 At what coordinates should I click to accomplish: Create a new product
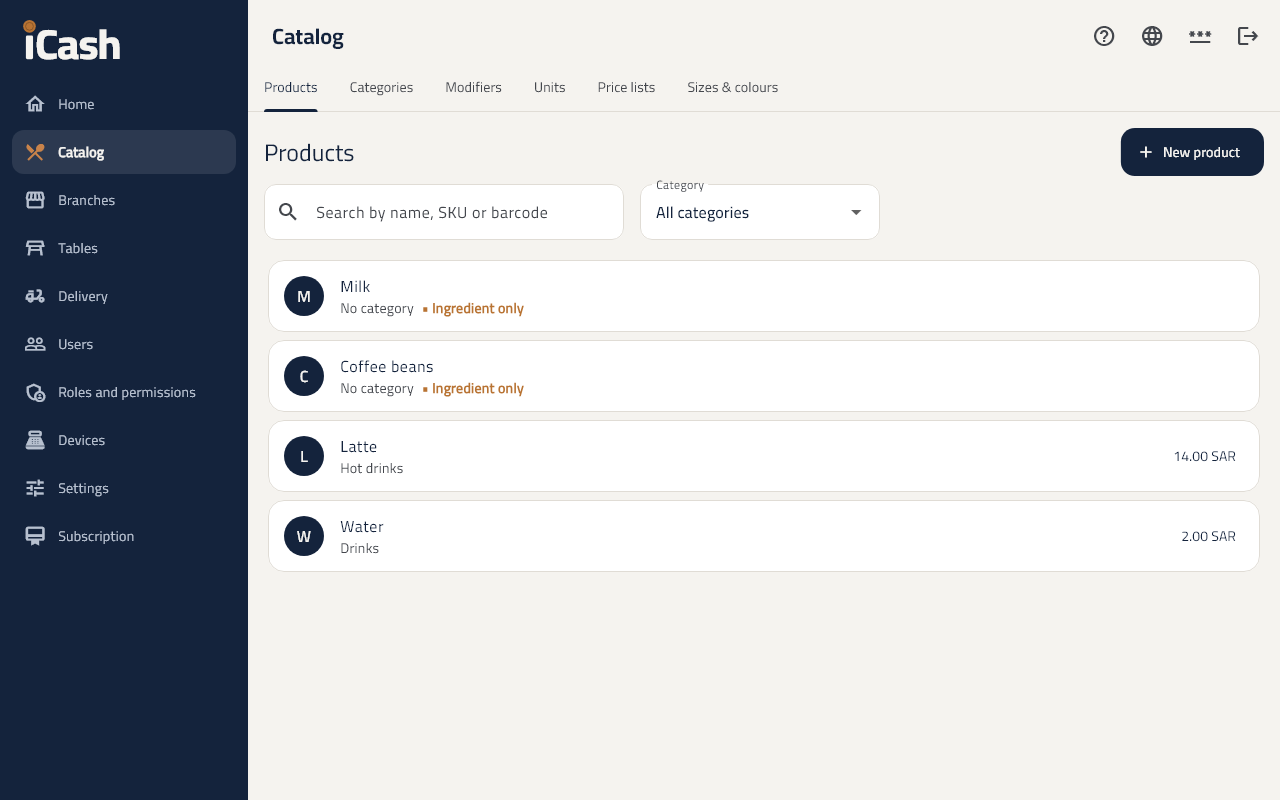pyautogui.click(x=1192, y=152)
